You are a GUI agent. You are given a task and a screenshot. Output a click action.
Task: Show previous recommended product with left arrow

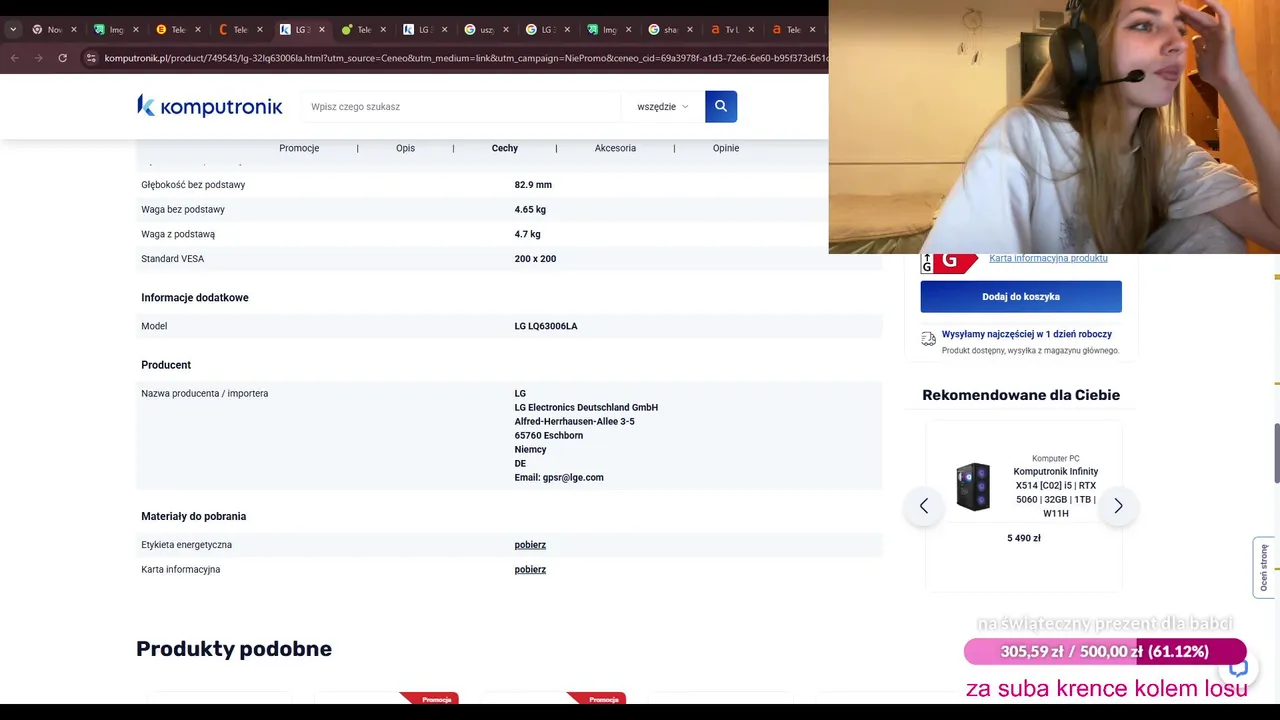pyautogui.click(x=924, y=506)
